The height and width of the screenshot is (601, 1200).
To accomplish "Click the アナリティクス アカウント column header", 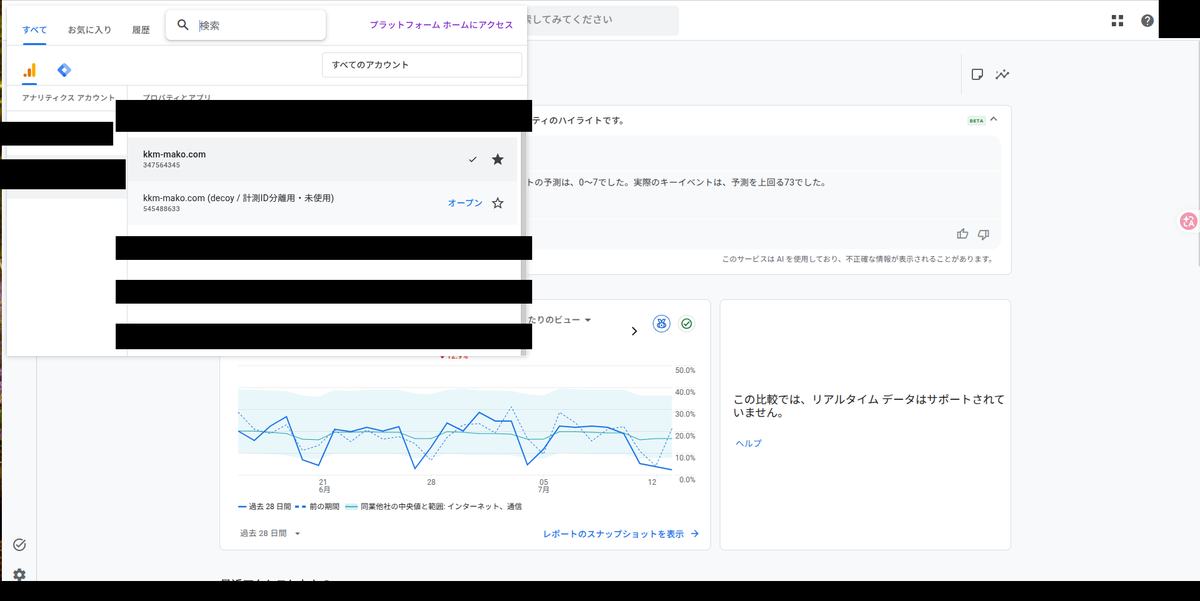I will tap(68, 98).
